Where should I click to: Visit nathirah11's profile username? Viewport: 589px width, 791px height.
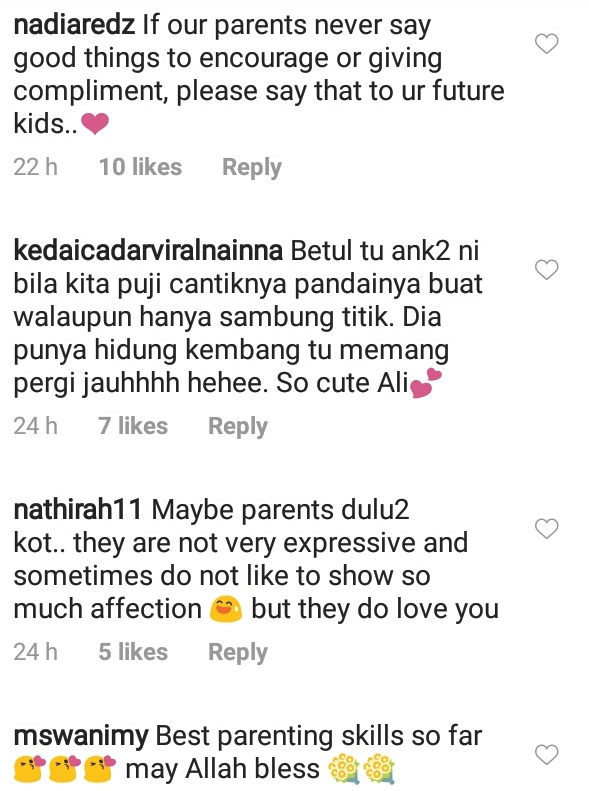[78, 510]
